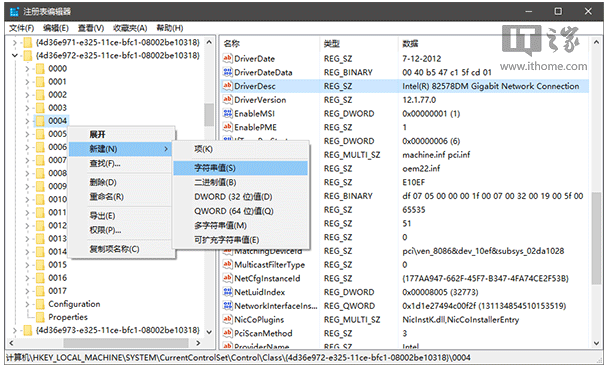Screen dimensions: 606x368
Task: Open the 编辑(E) menu
Action: (x=56, y=28)
